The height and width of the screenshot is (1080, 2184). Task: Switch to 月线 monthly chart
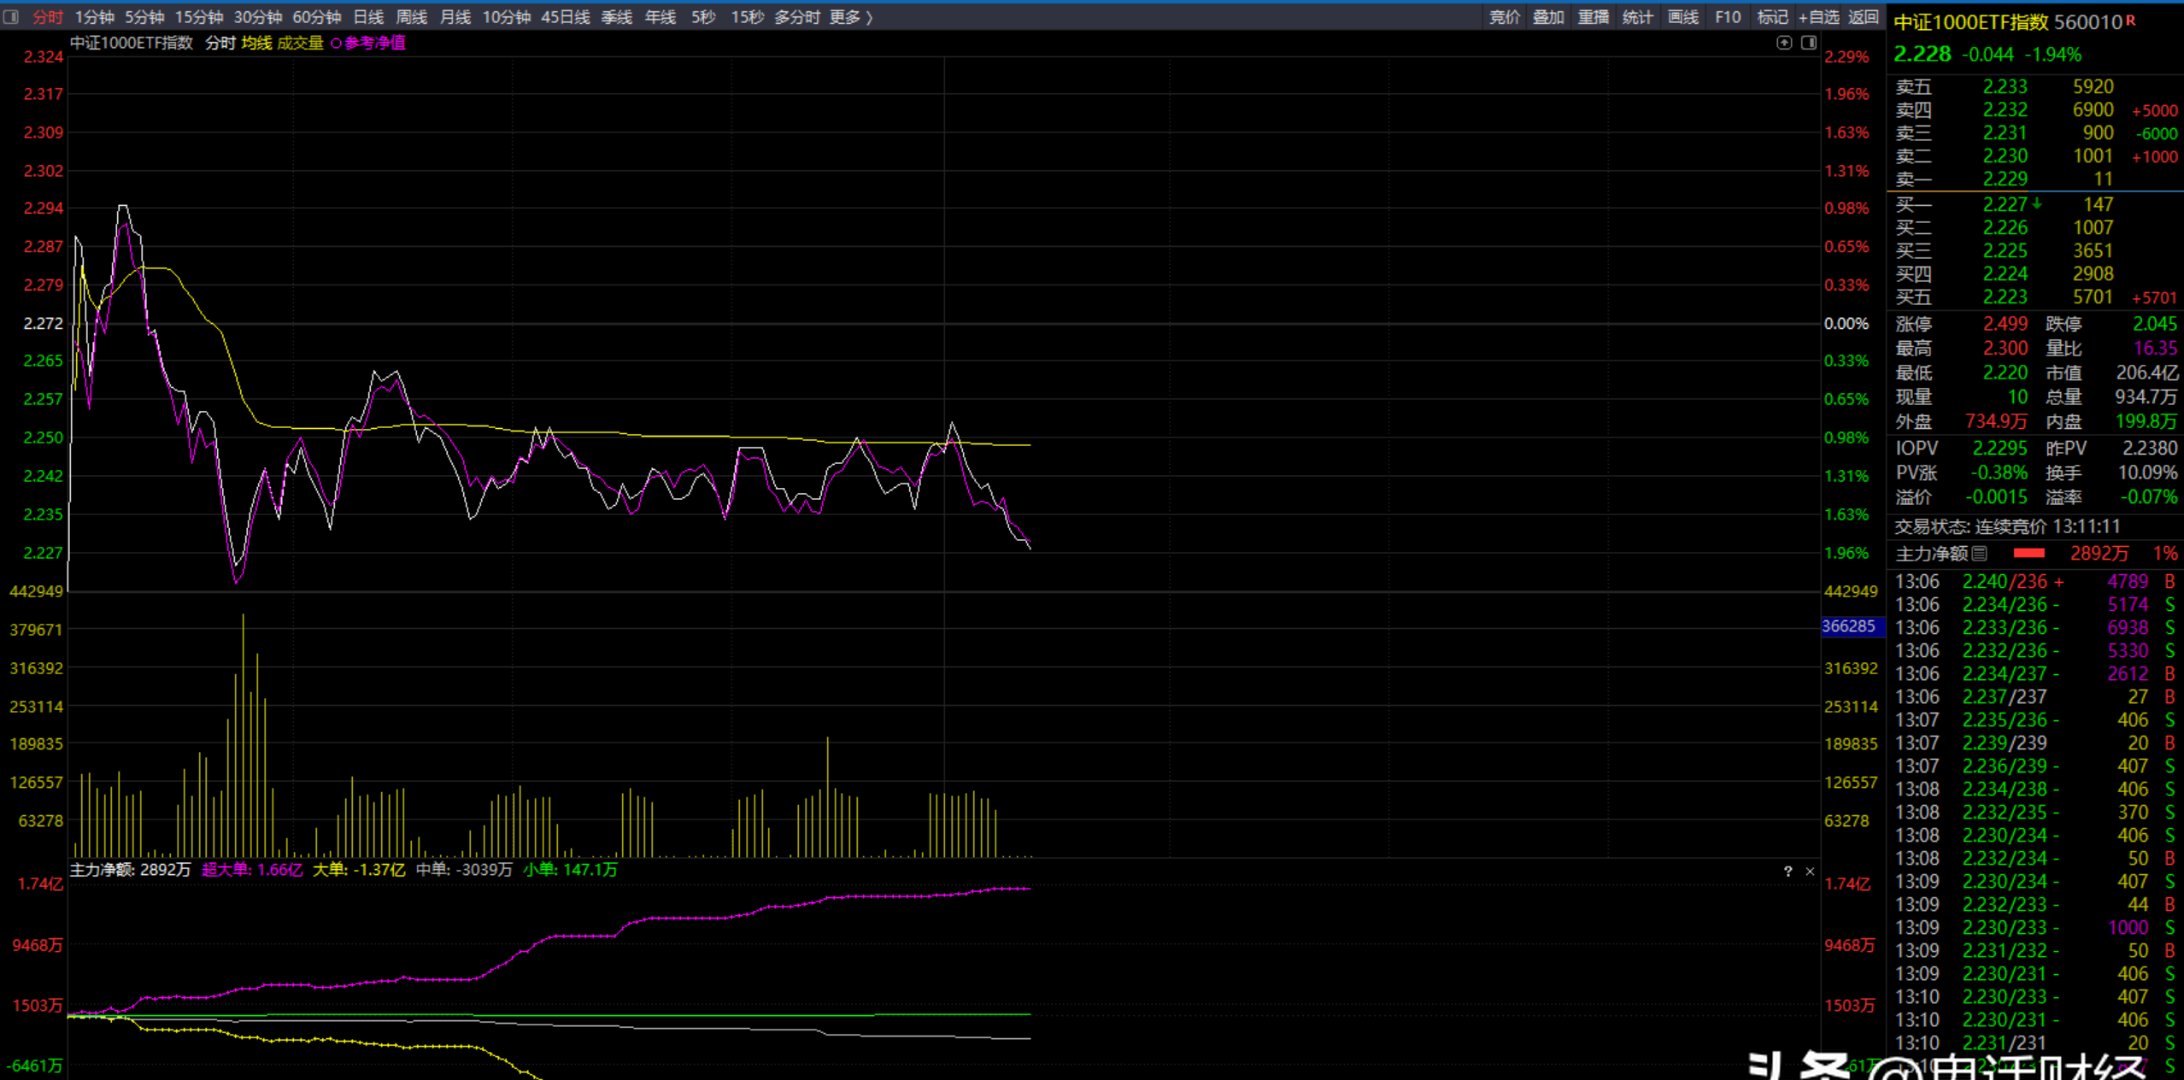(456, 17)
